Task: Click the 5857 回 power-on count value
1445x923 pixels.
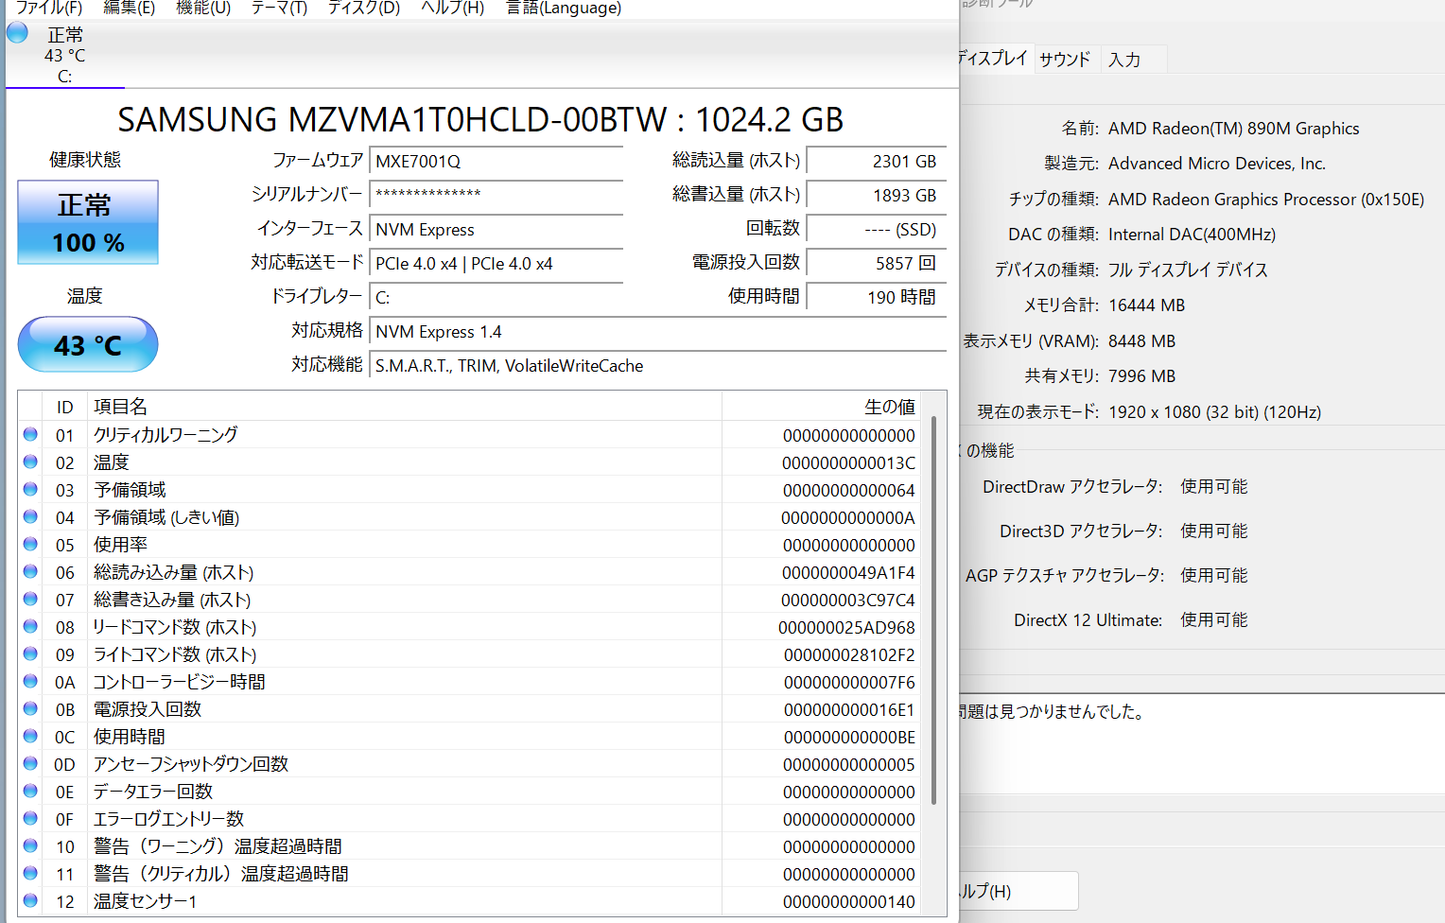Action: (876, 263)
